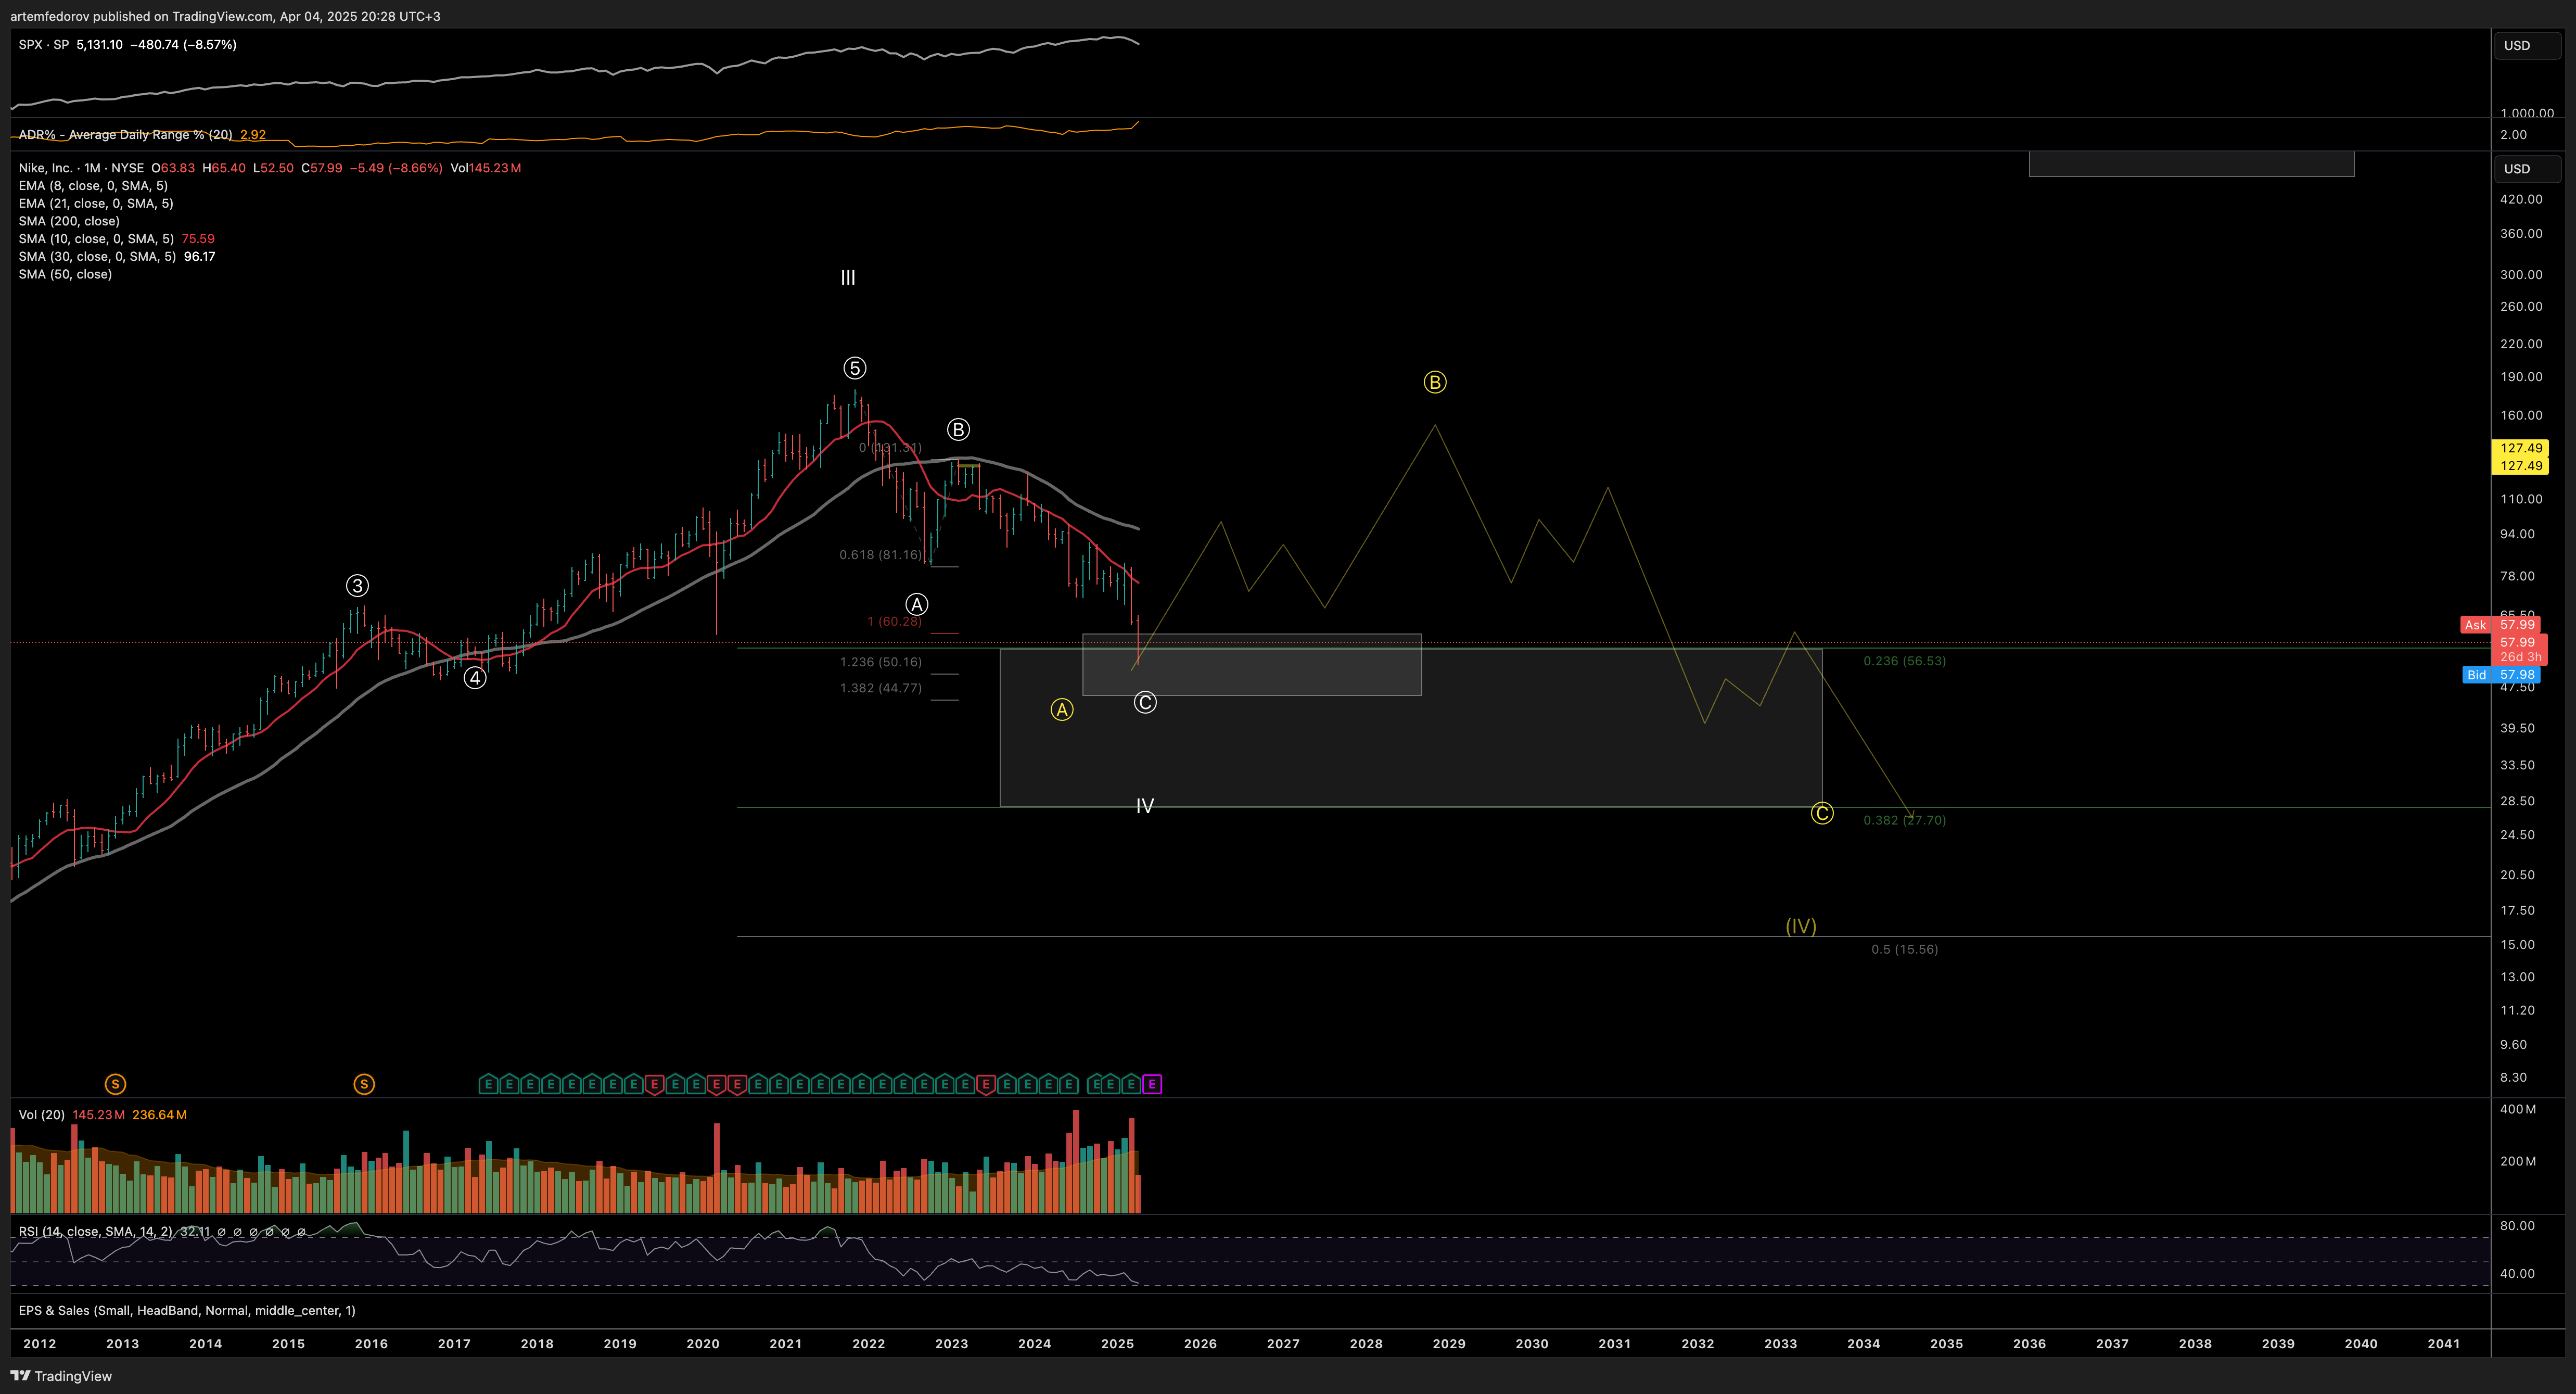Screen dimensions: 2576x1394
Task: Click the 0.236 (56.53) retracement label
Action: (x=1905, y=661)
